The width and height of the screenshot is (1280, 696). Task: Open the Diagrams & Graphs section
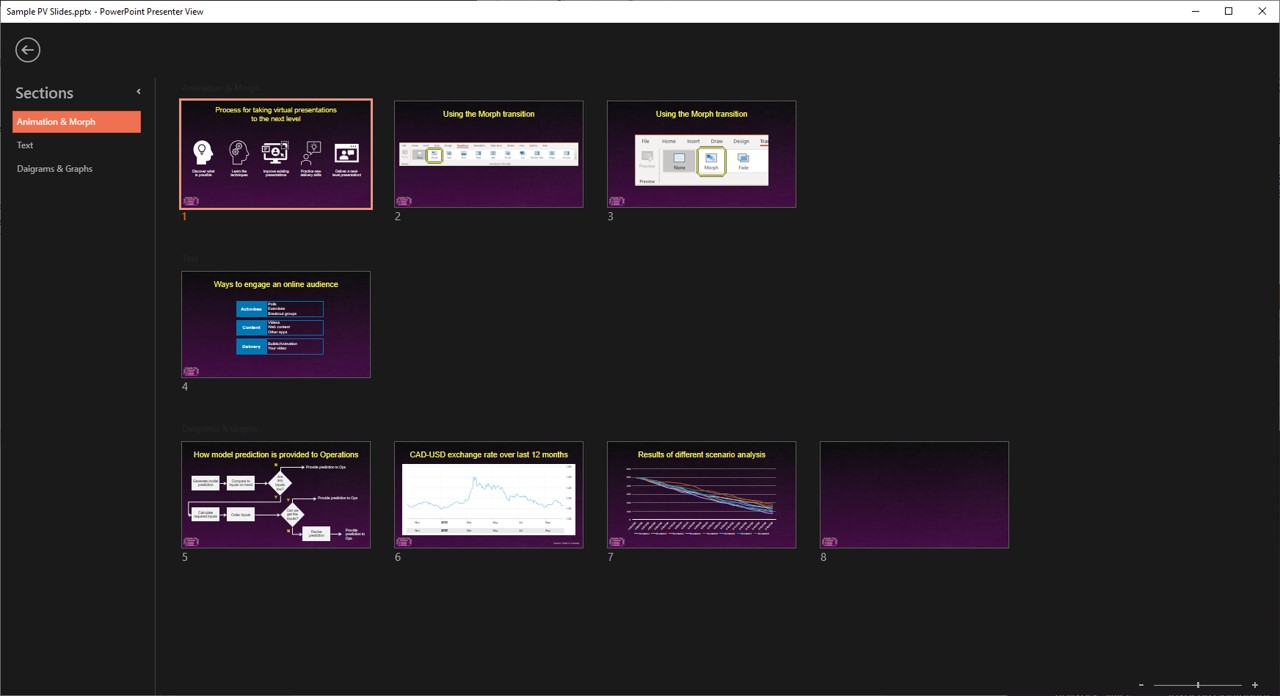55,168
